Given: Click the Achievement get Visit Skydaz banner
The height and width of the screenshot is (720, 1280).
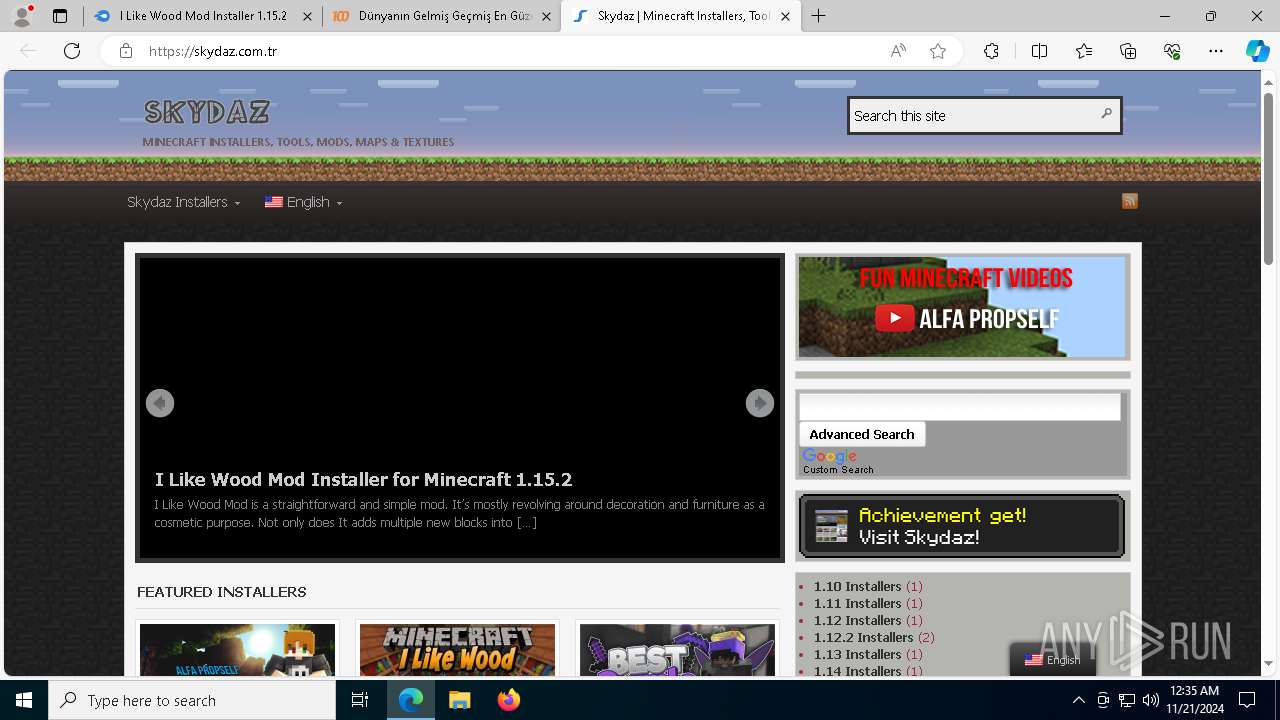Looking at the screenshot, I should 963,526.
